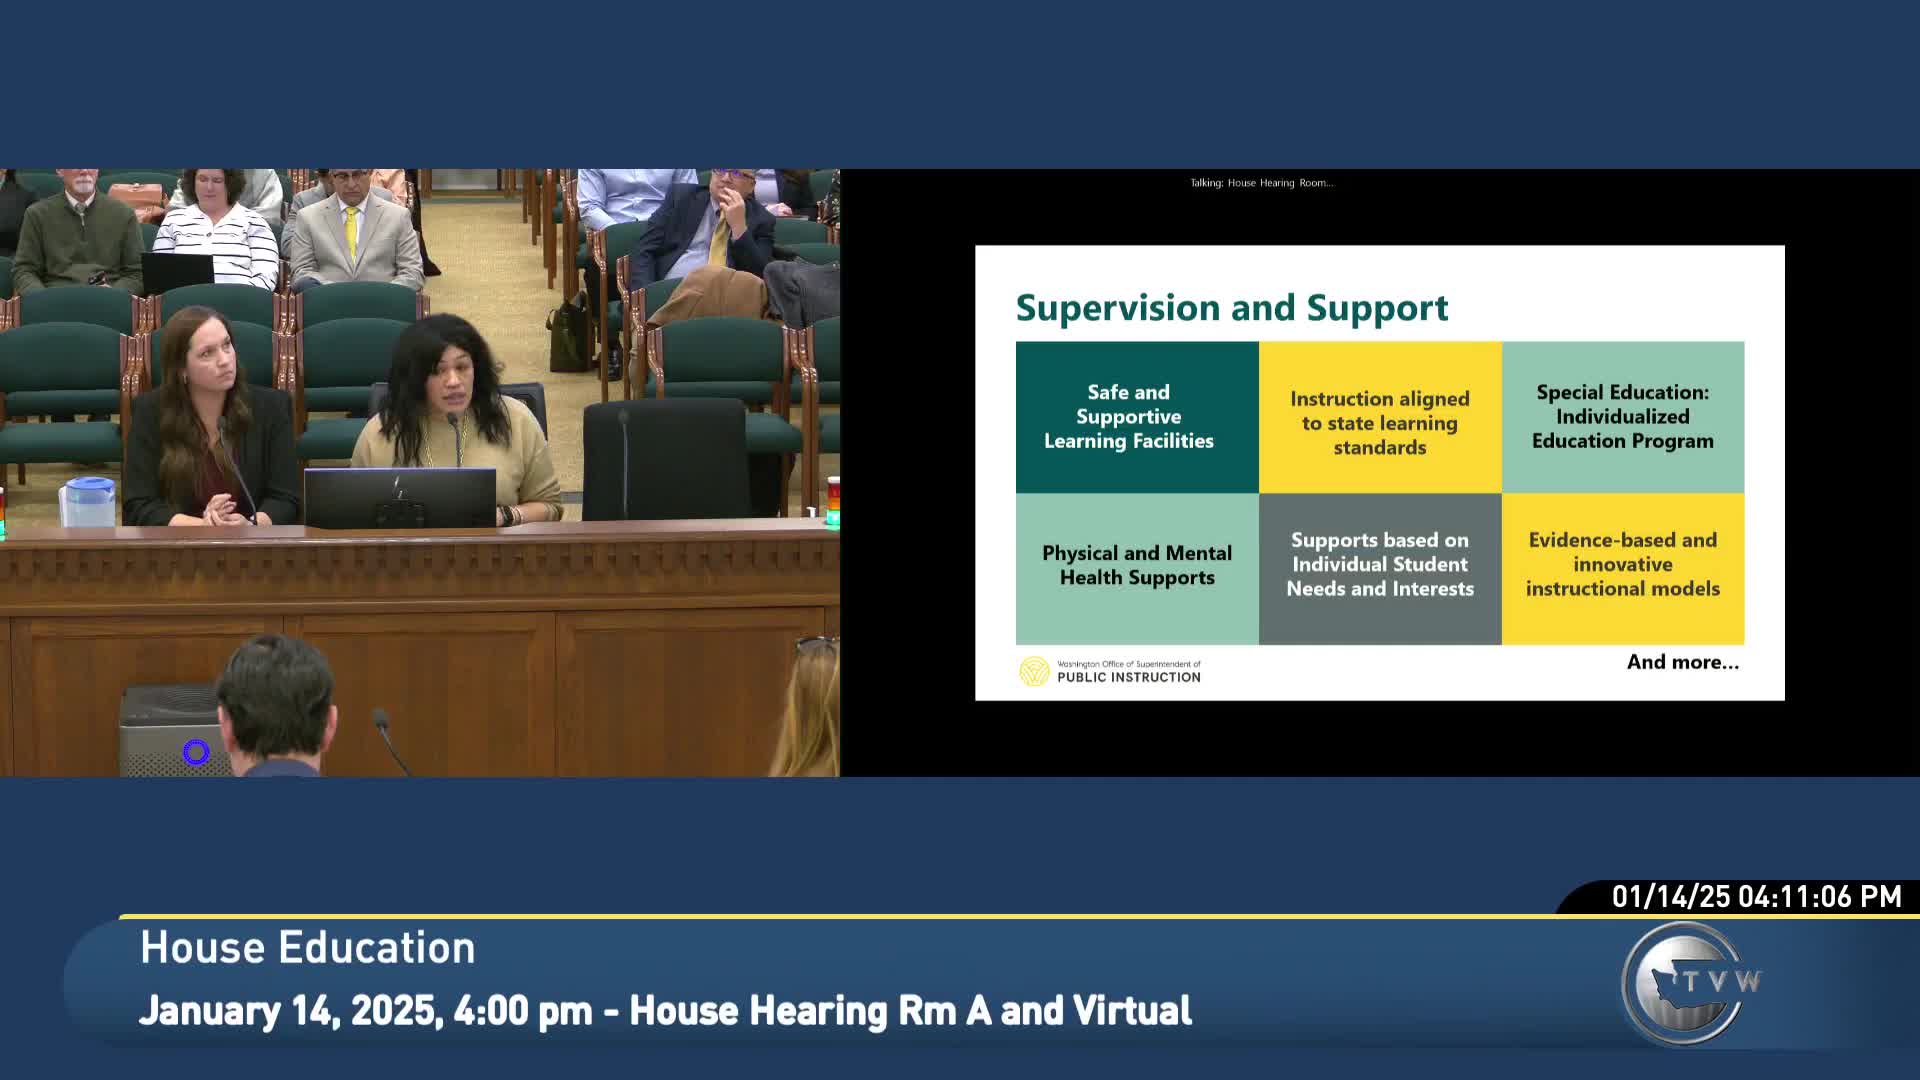
Task: Click the 'January 14, 2025, 4:00 pm' schedule link
Action: point(666,1010)
